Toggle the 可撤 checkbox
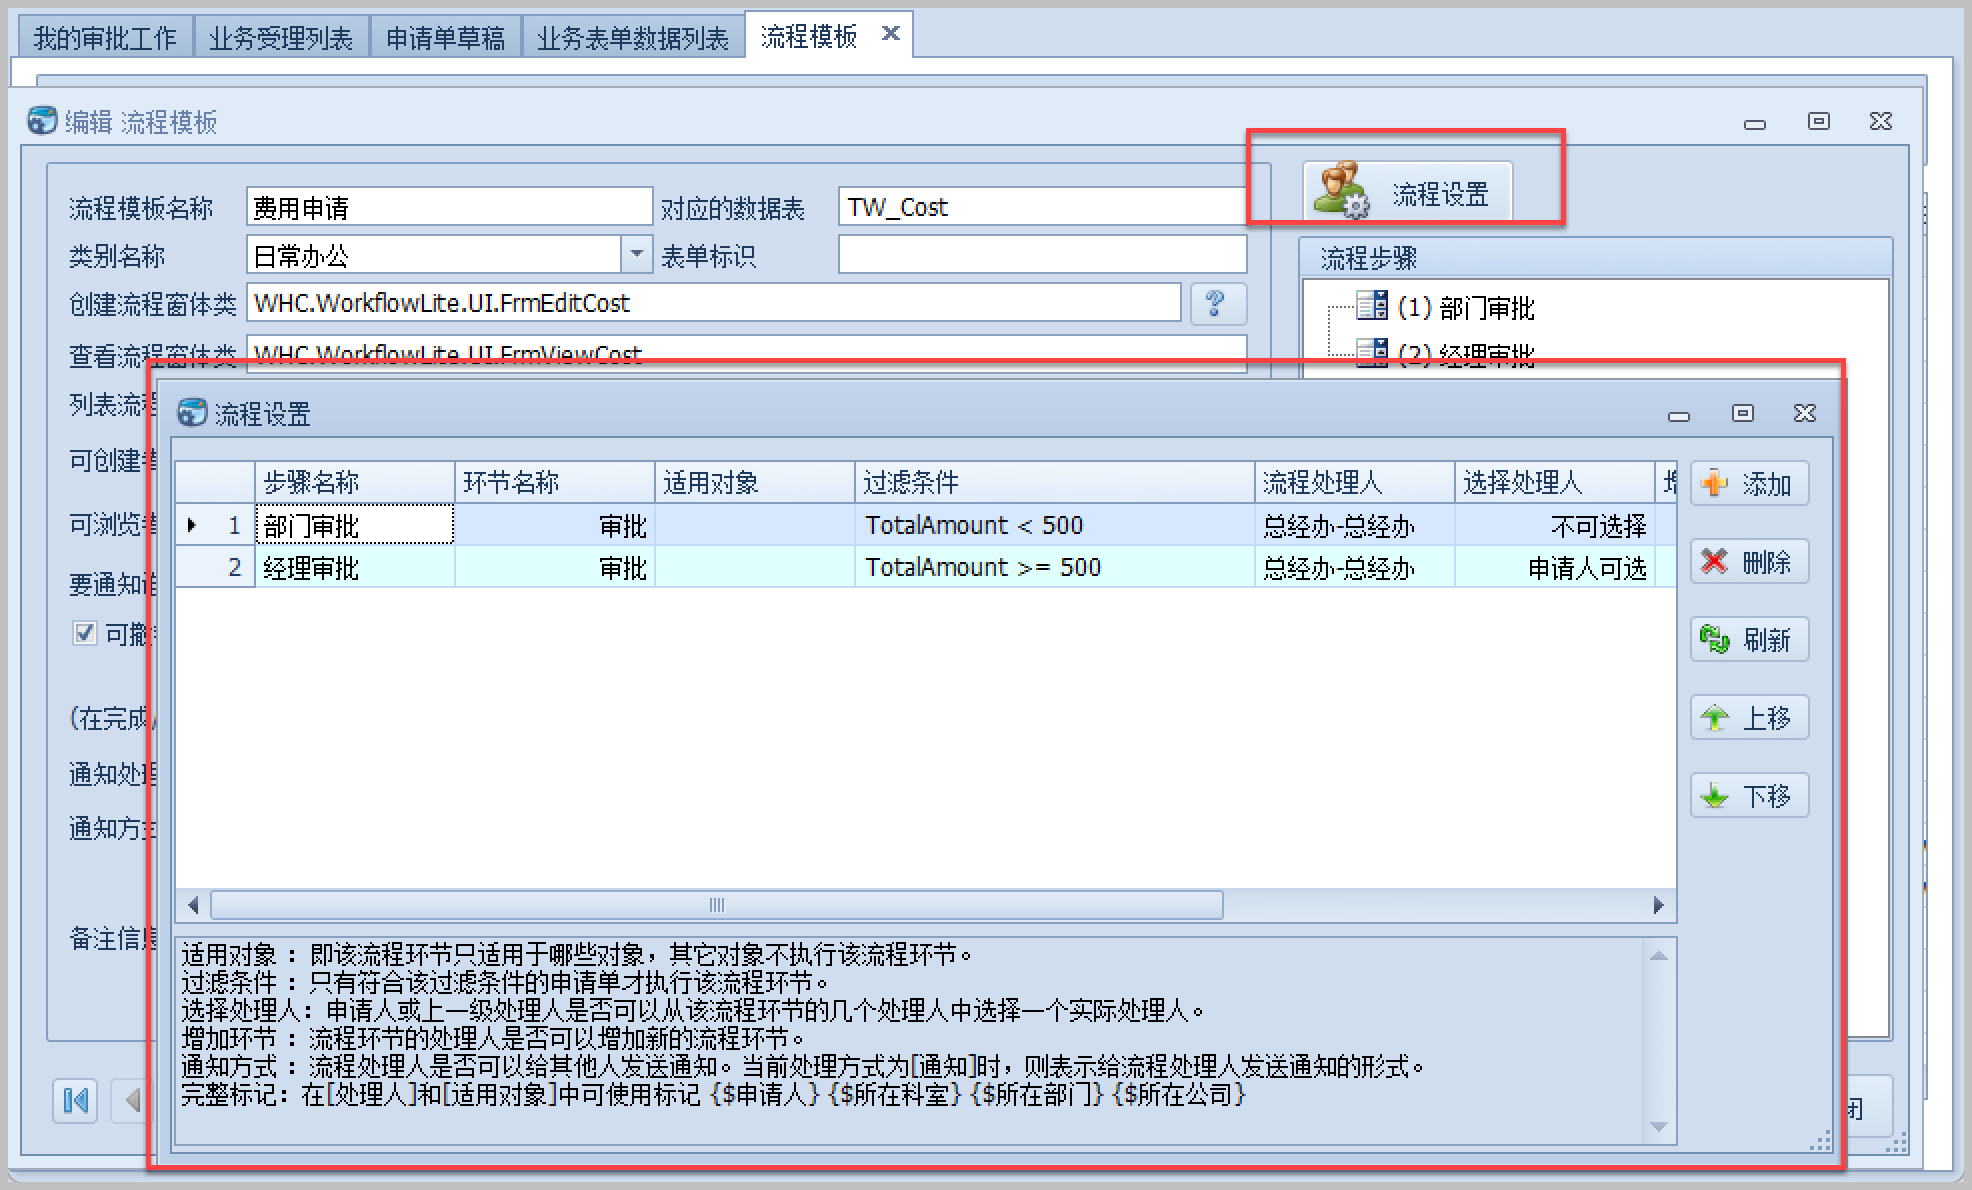 (85, 633)
